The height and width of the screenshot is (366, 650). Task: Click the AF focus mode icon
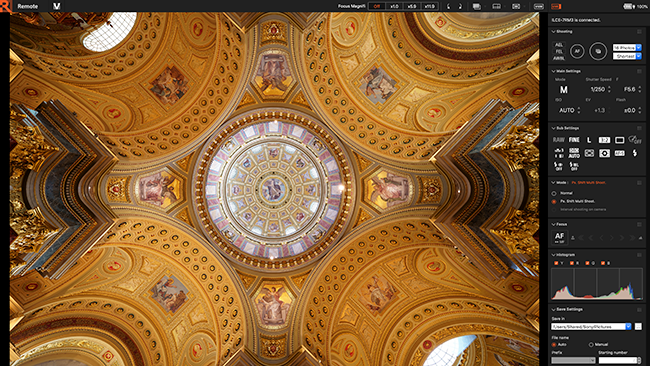coord(559,238)
